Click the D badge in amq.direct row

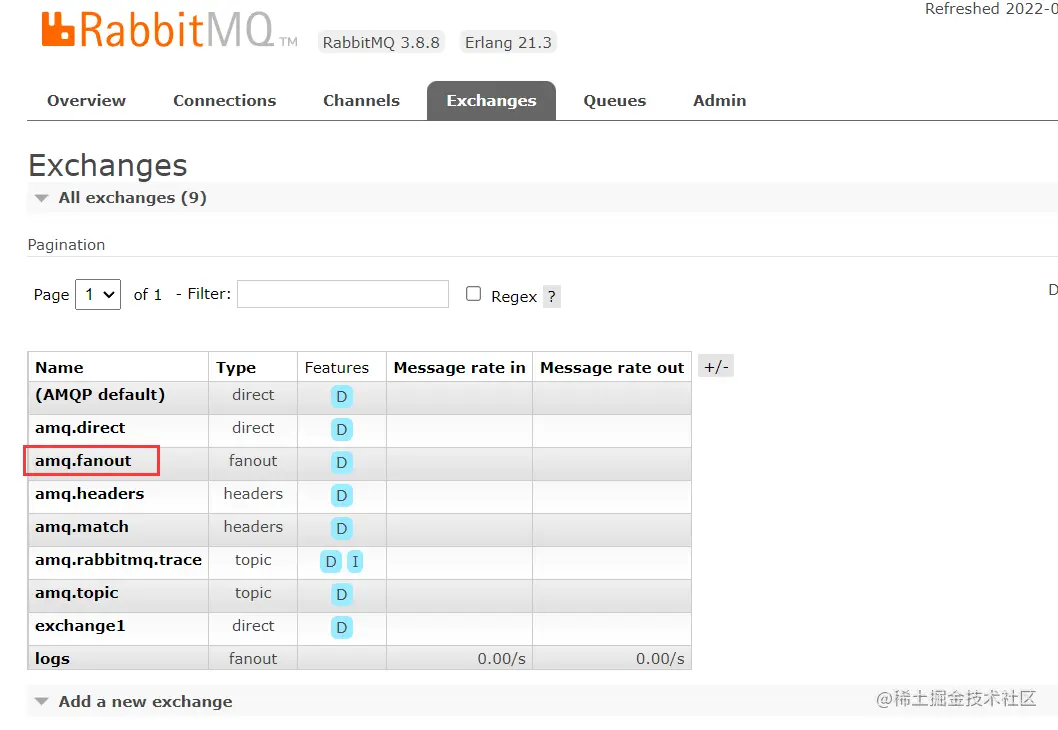point(341,429)
